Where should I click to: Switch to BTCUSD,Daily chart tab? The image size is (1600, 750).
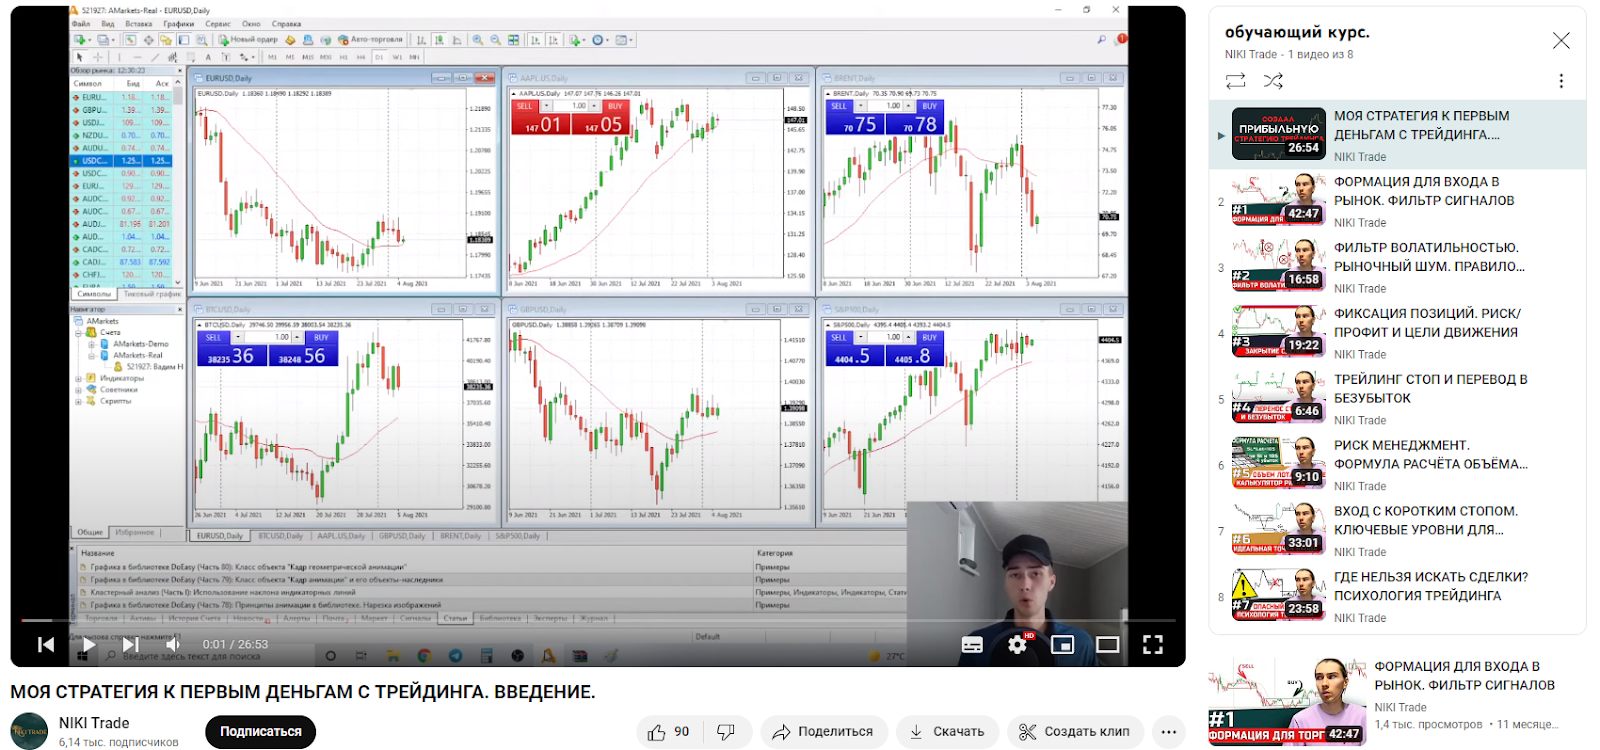pos(280,536)
